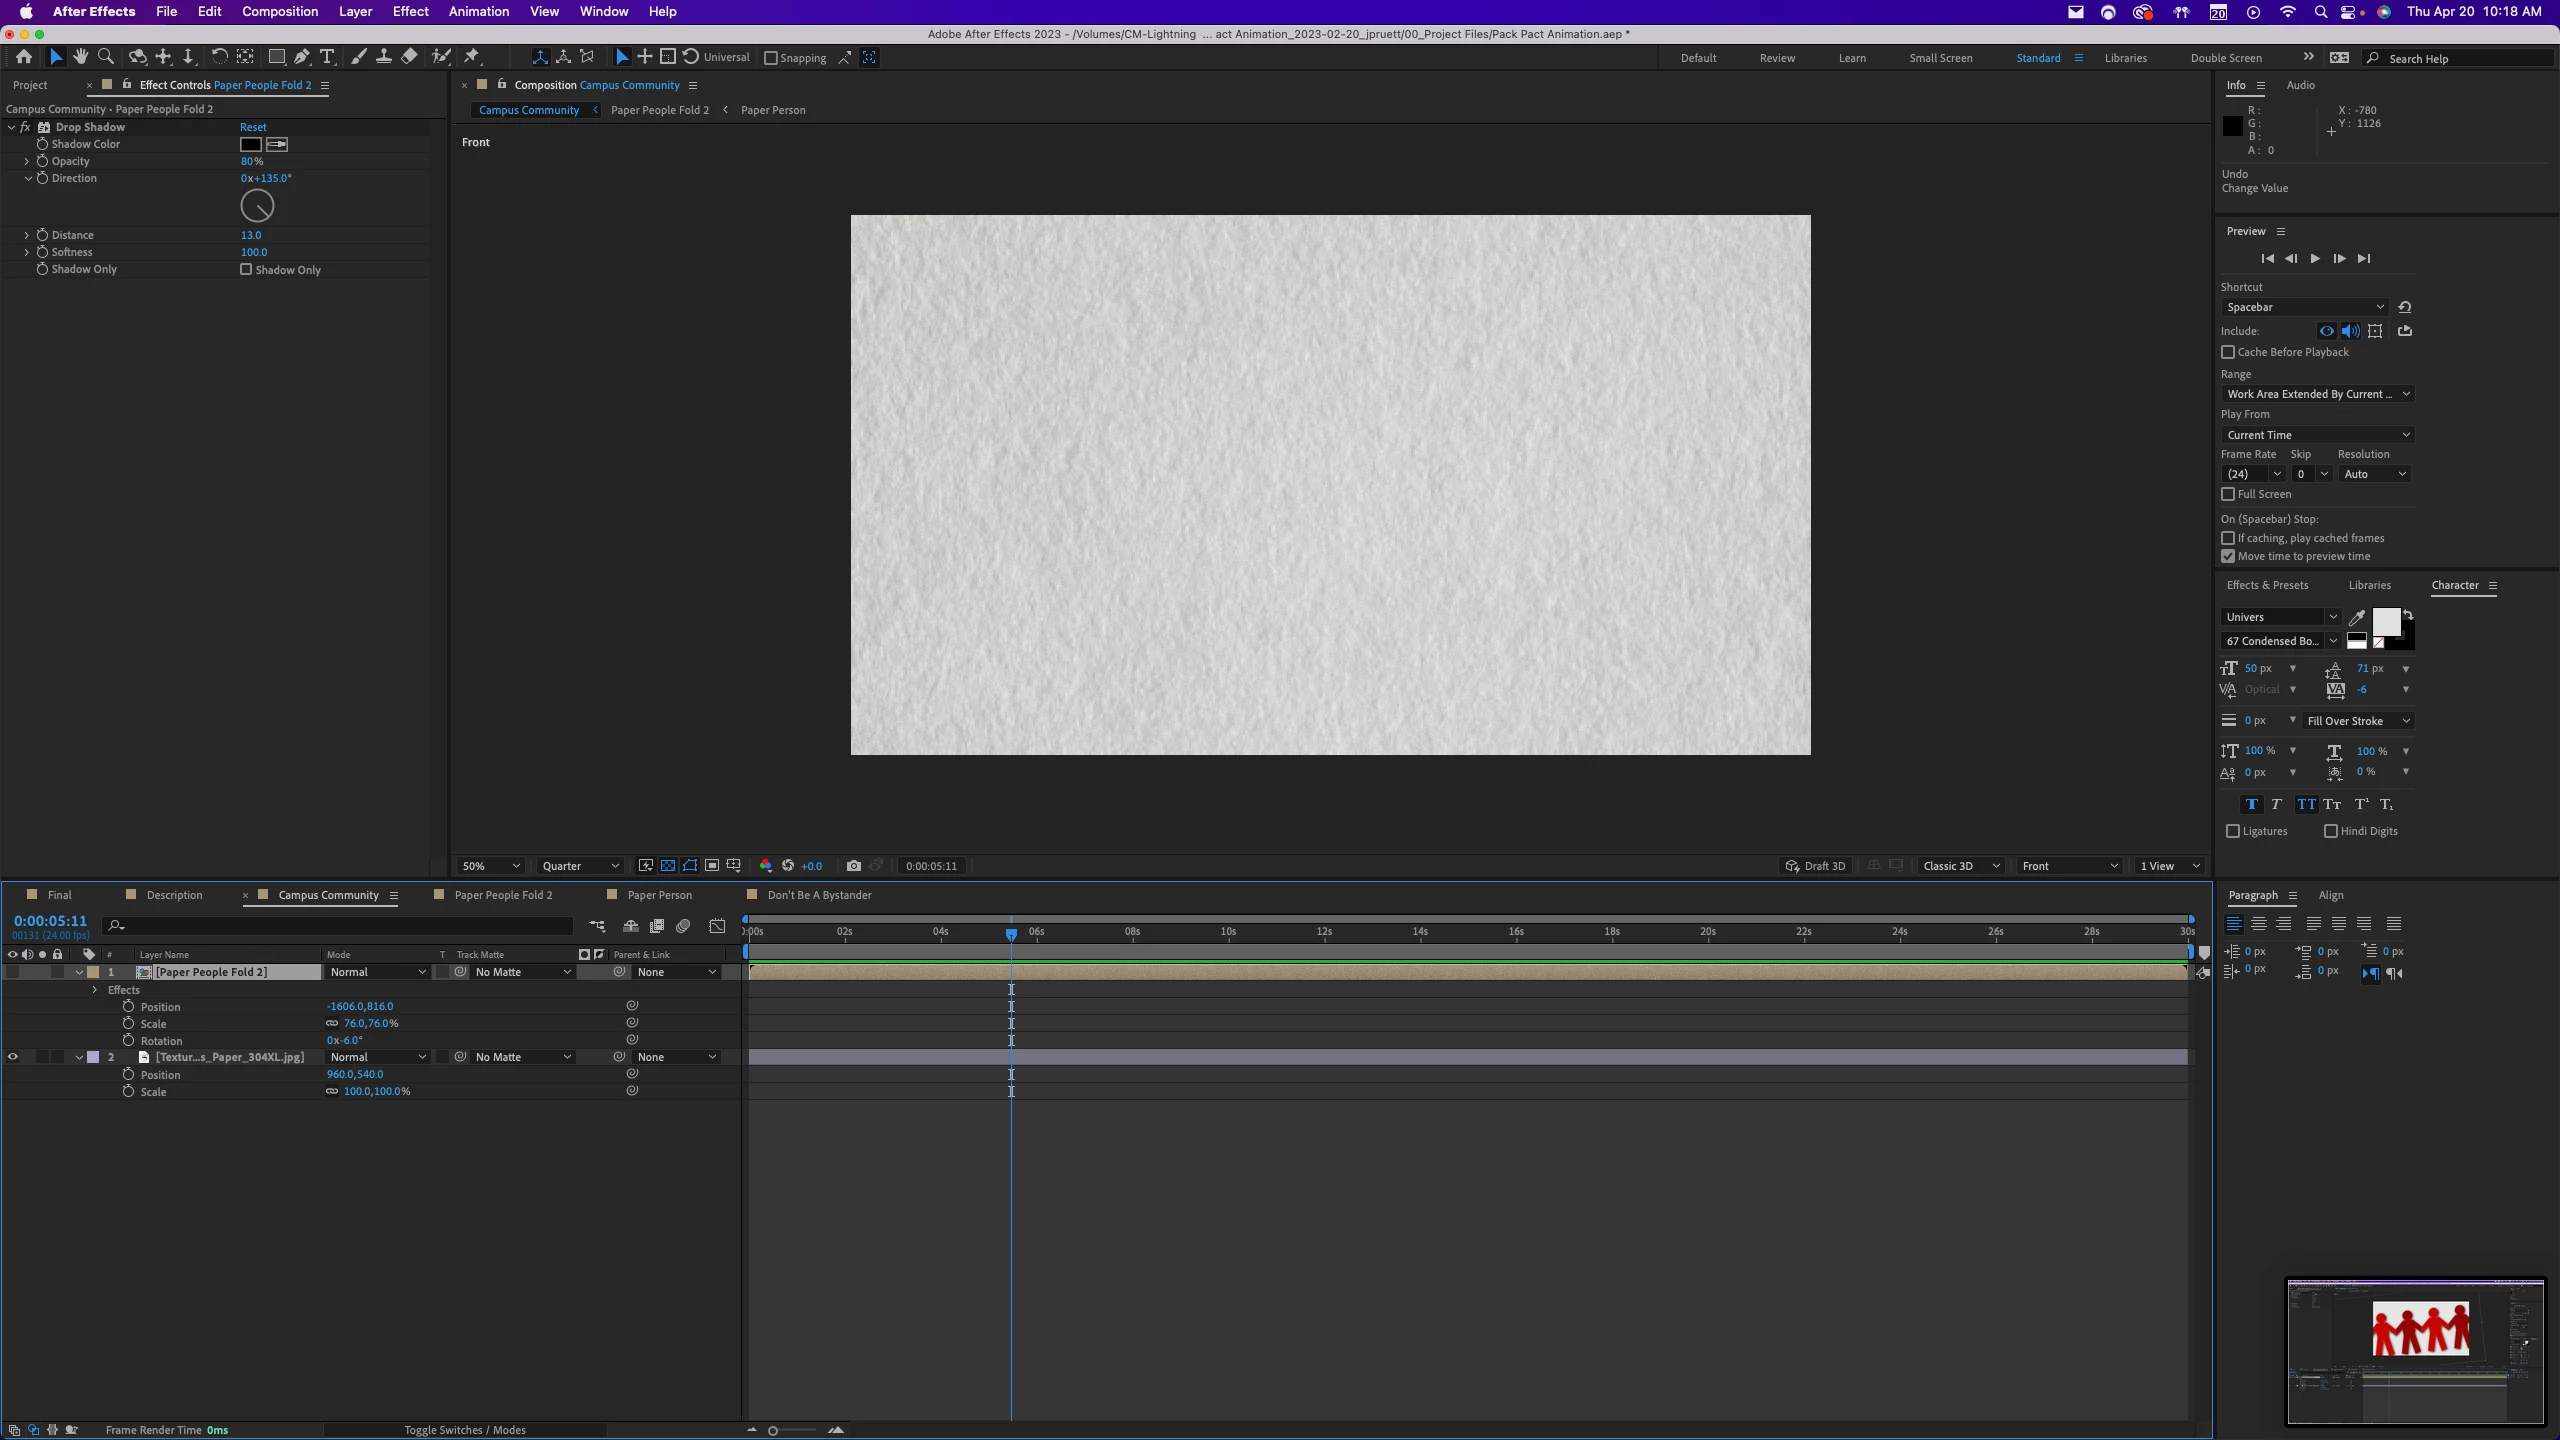Toggle Snapping checkbox in toolbar
Viewport: 2560px width, 1440px height.
[771, 58]
